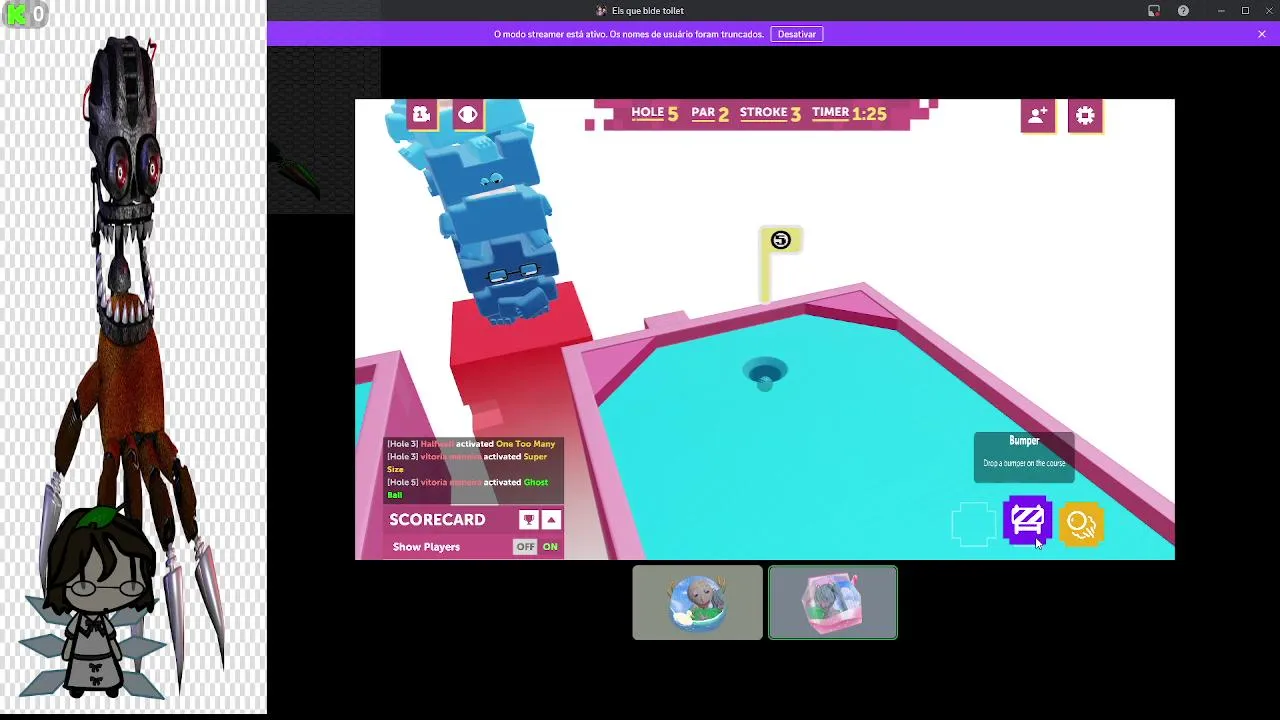Click the One Too Many activation log entry
Screen dimensions: 1280x720
click(471, 444)
